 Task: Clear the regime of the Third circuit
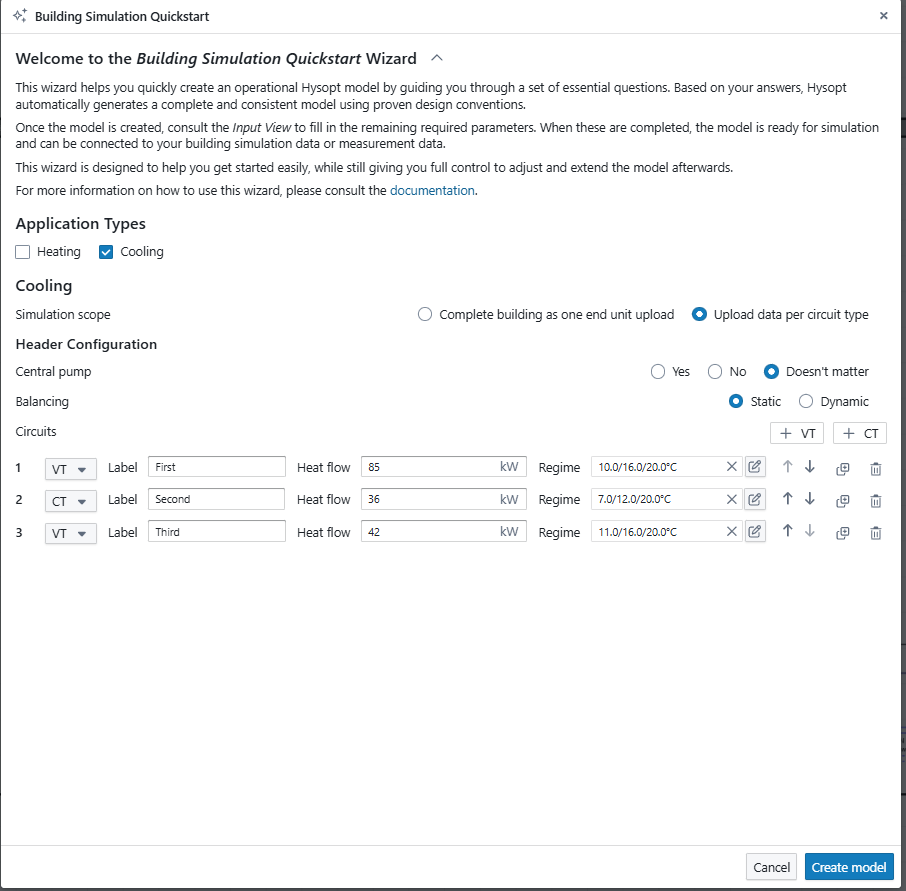pyautogui.click(x=731, y=532)
